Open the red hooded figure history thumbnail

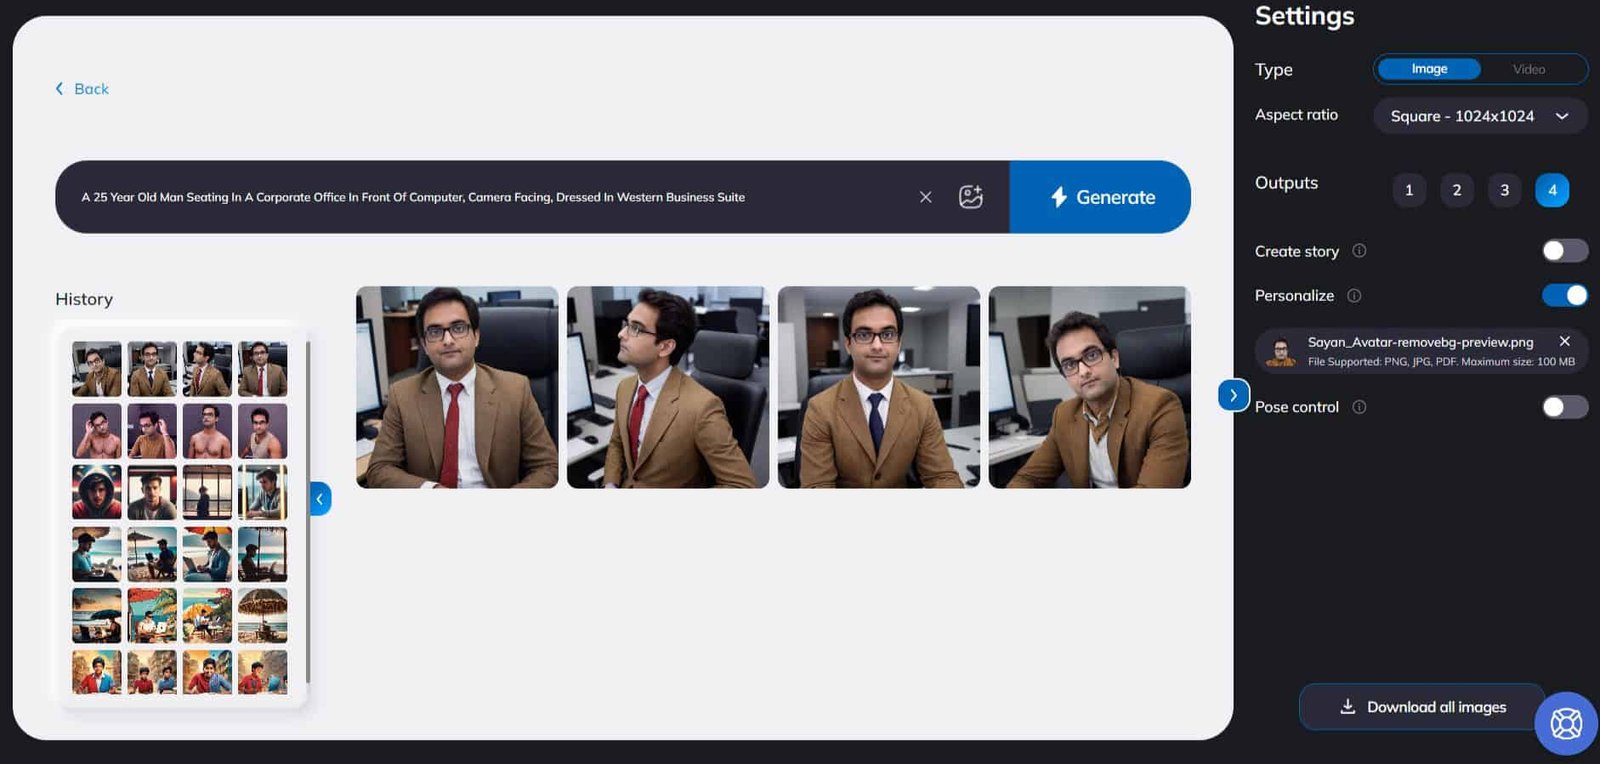[97, 492]
